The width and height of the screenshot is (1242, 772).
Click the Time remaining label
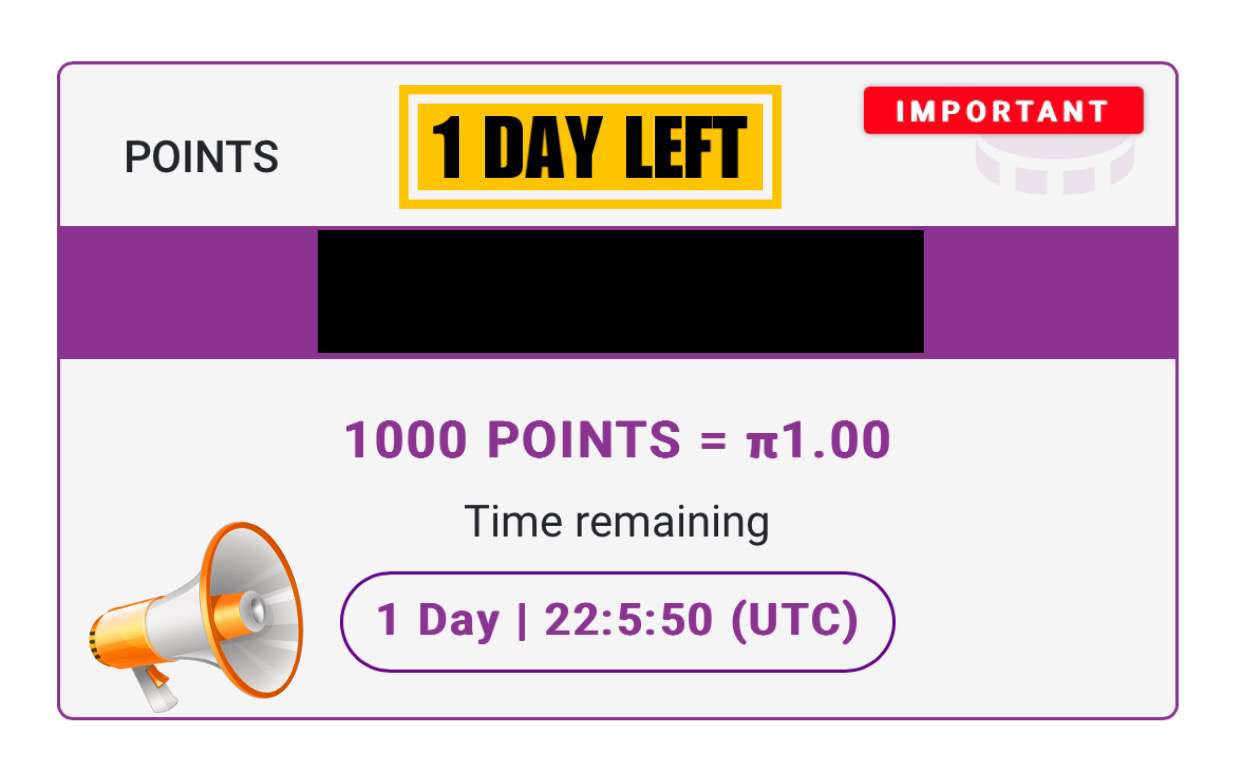click(x=617, y=522)
